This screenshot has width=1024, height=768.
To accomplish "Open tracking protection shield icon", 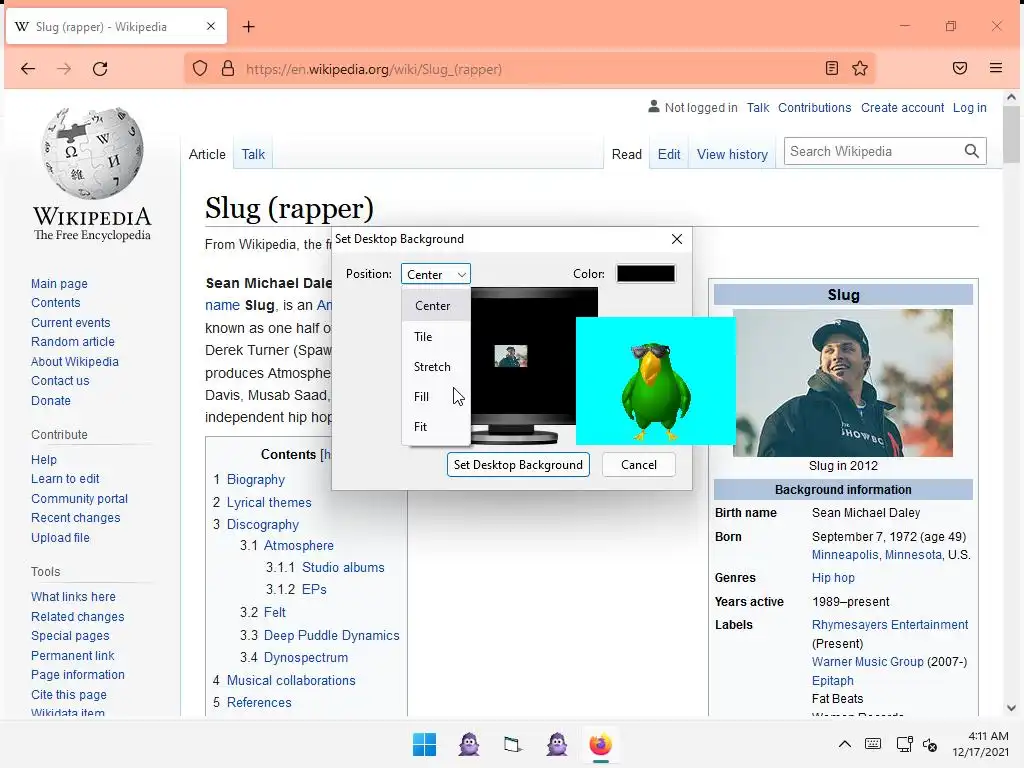I will pos(200,69).
